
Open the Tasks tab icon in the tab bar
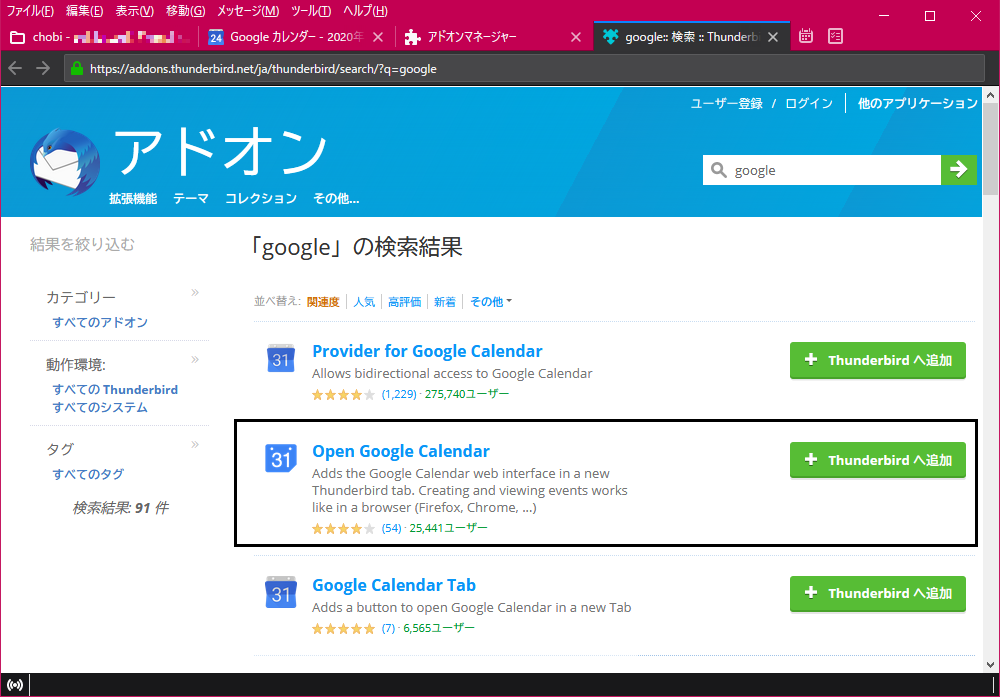point(835,36)
